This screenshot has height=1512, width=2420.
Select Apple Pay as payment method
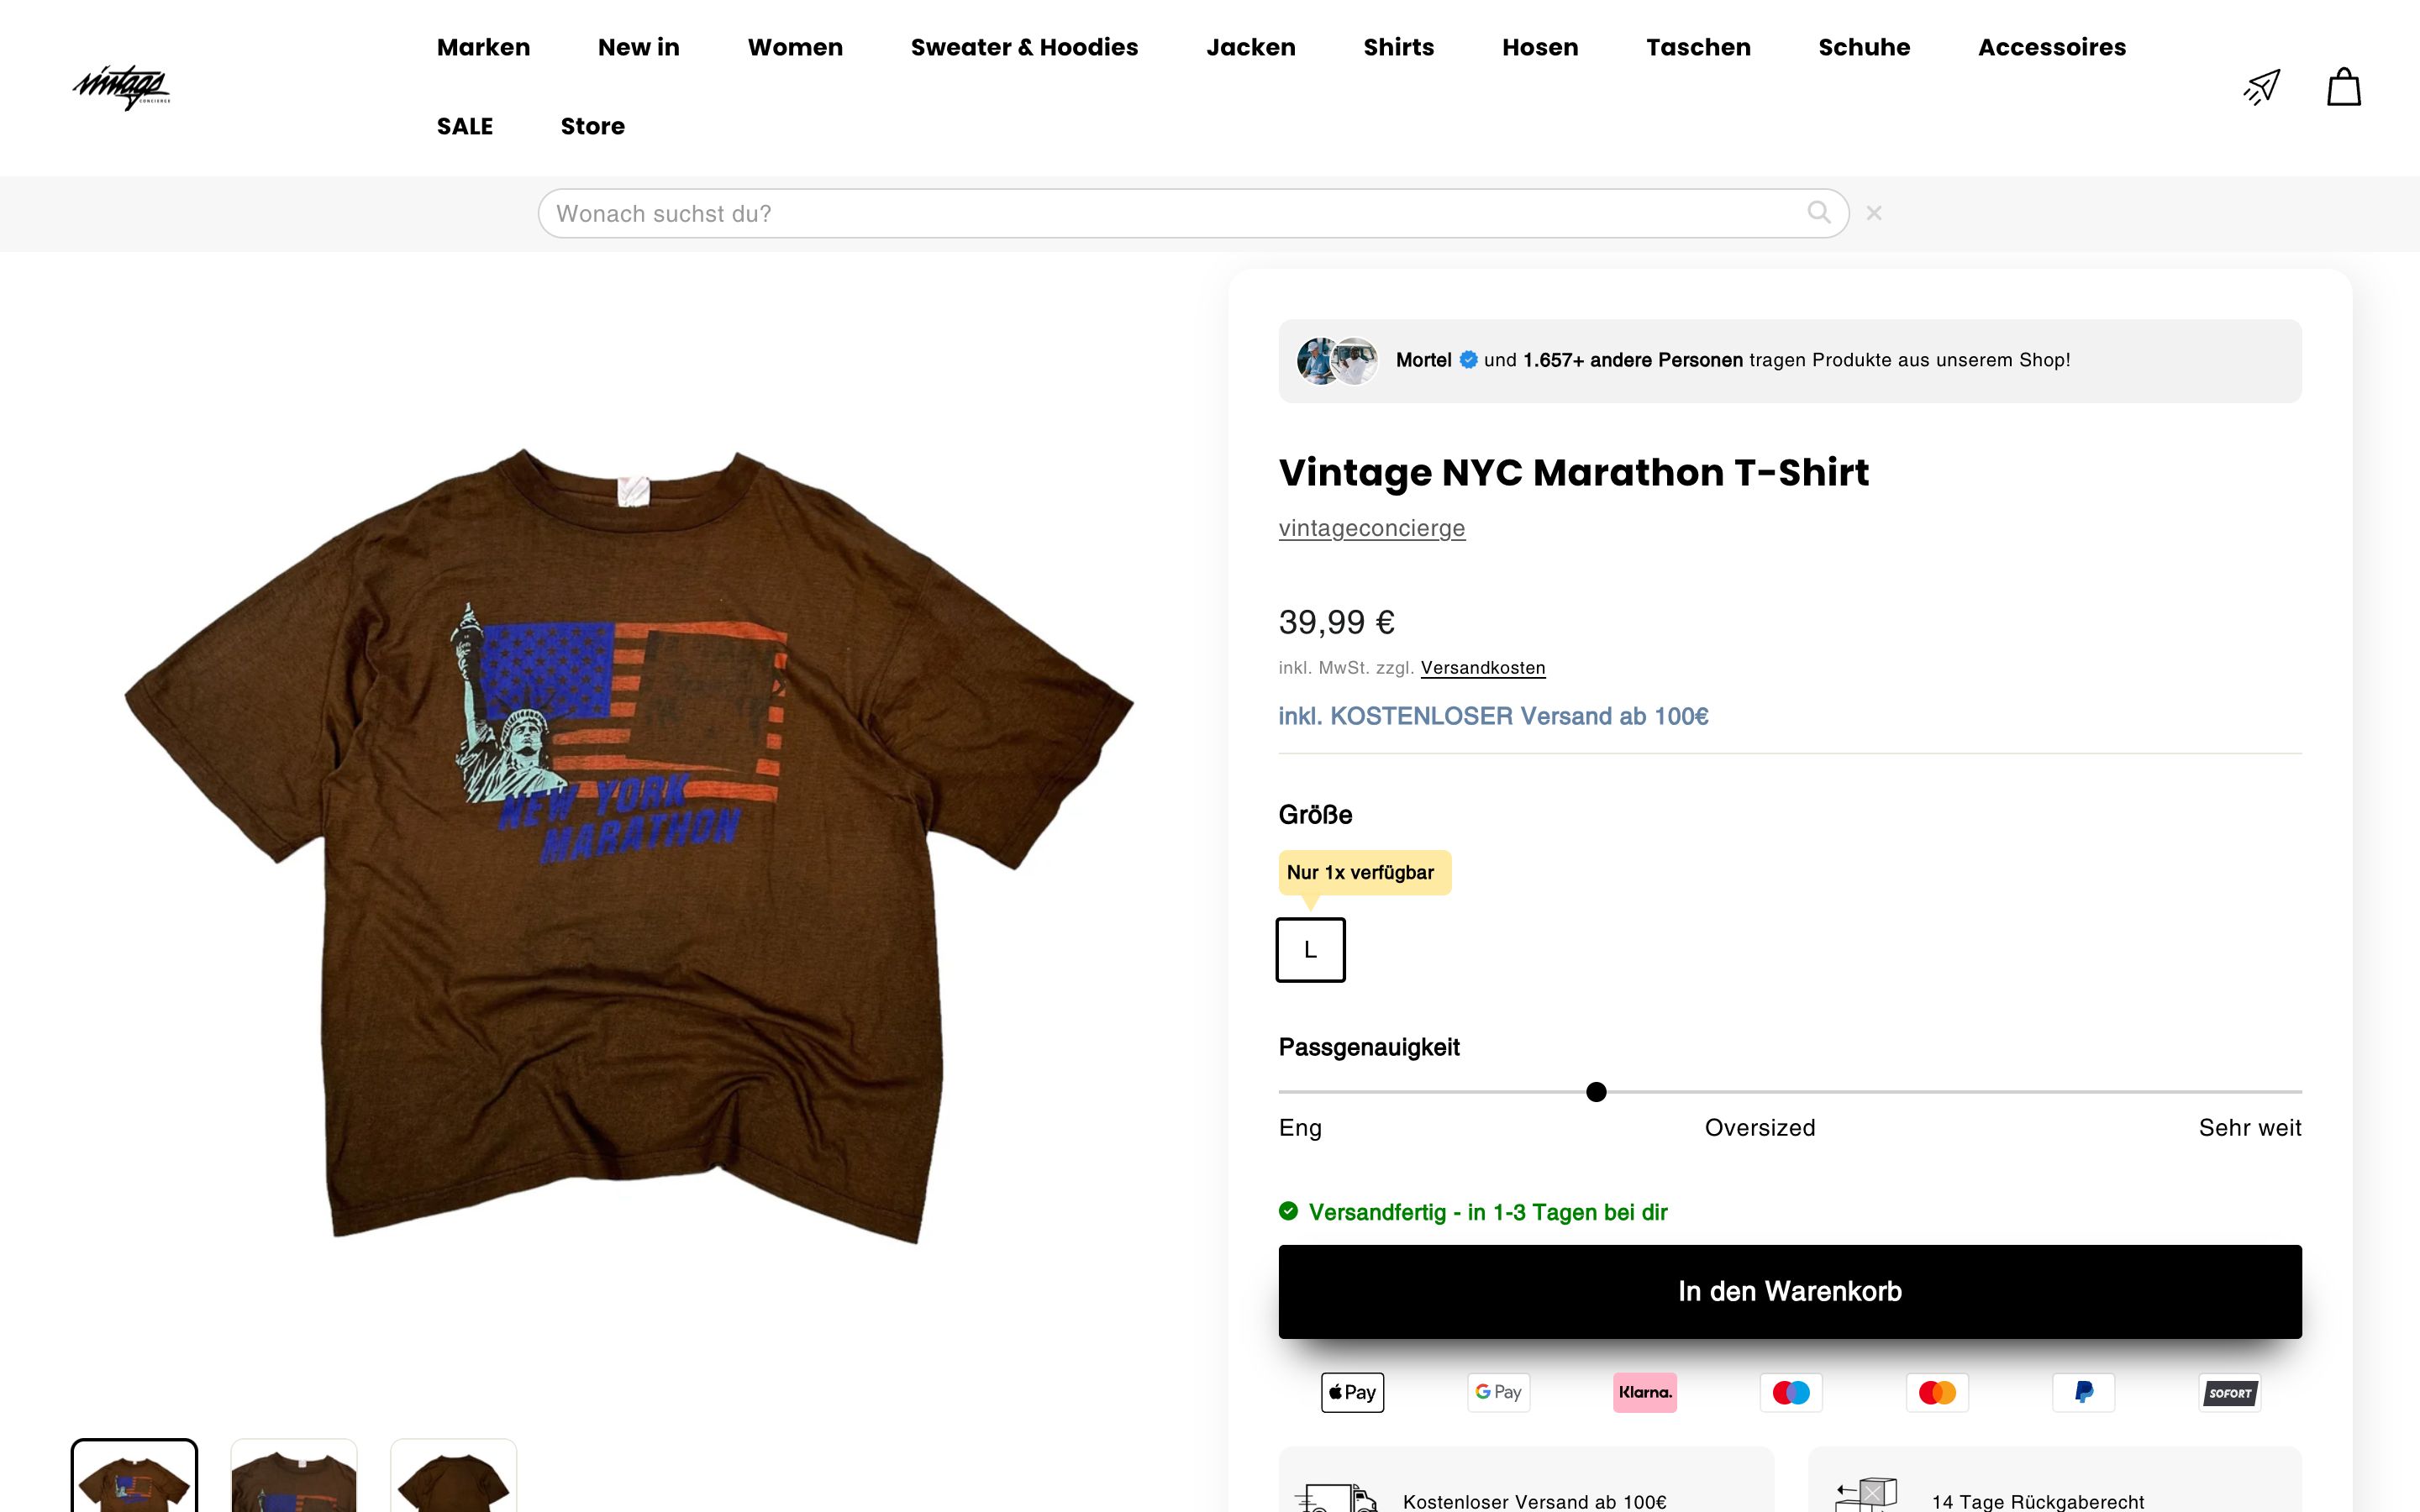pos(1352,1392)
